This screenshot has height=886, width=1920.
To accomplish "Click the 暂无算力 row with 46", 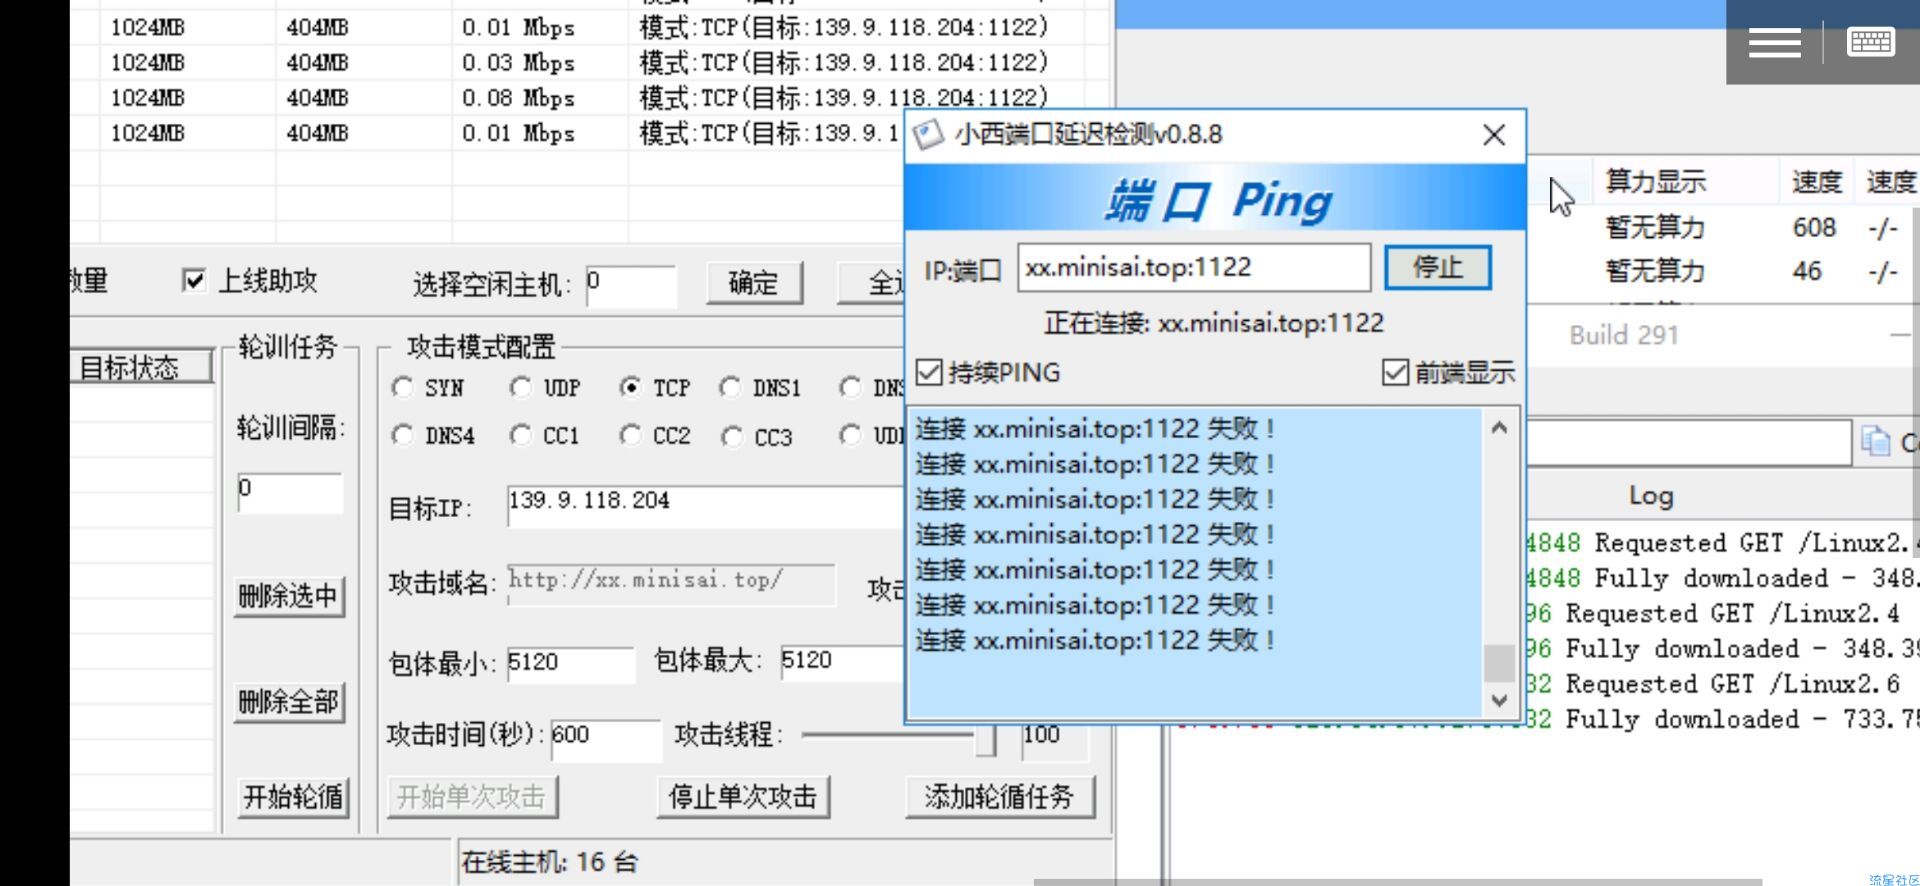I will click(1720, 271).
